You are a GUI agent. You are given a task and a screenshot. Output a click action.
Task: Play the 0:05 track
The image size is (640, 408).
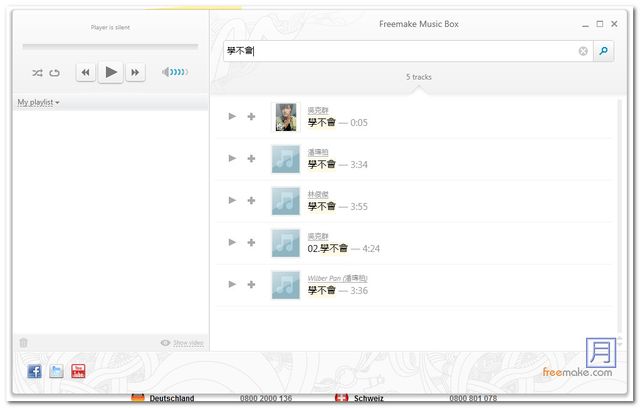click(232, 117)
